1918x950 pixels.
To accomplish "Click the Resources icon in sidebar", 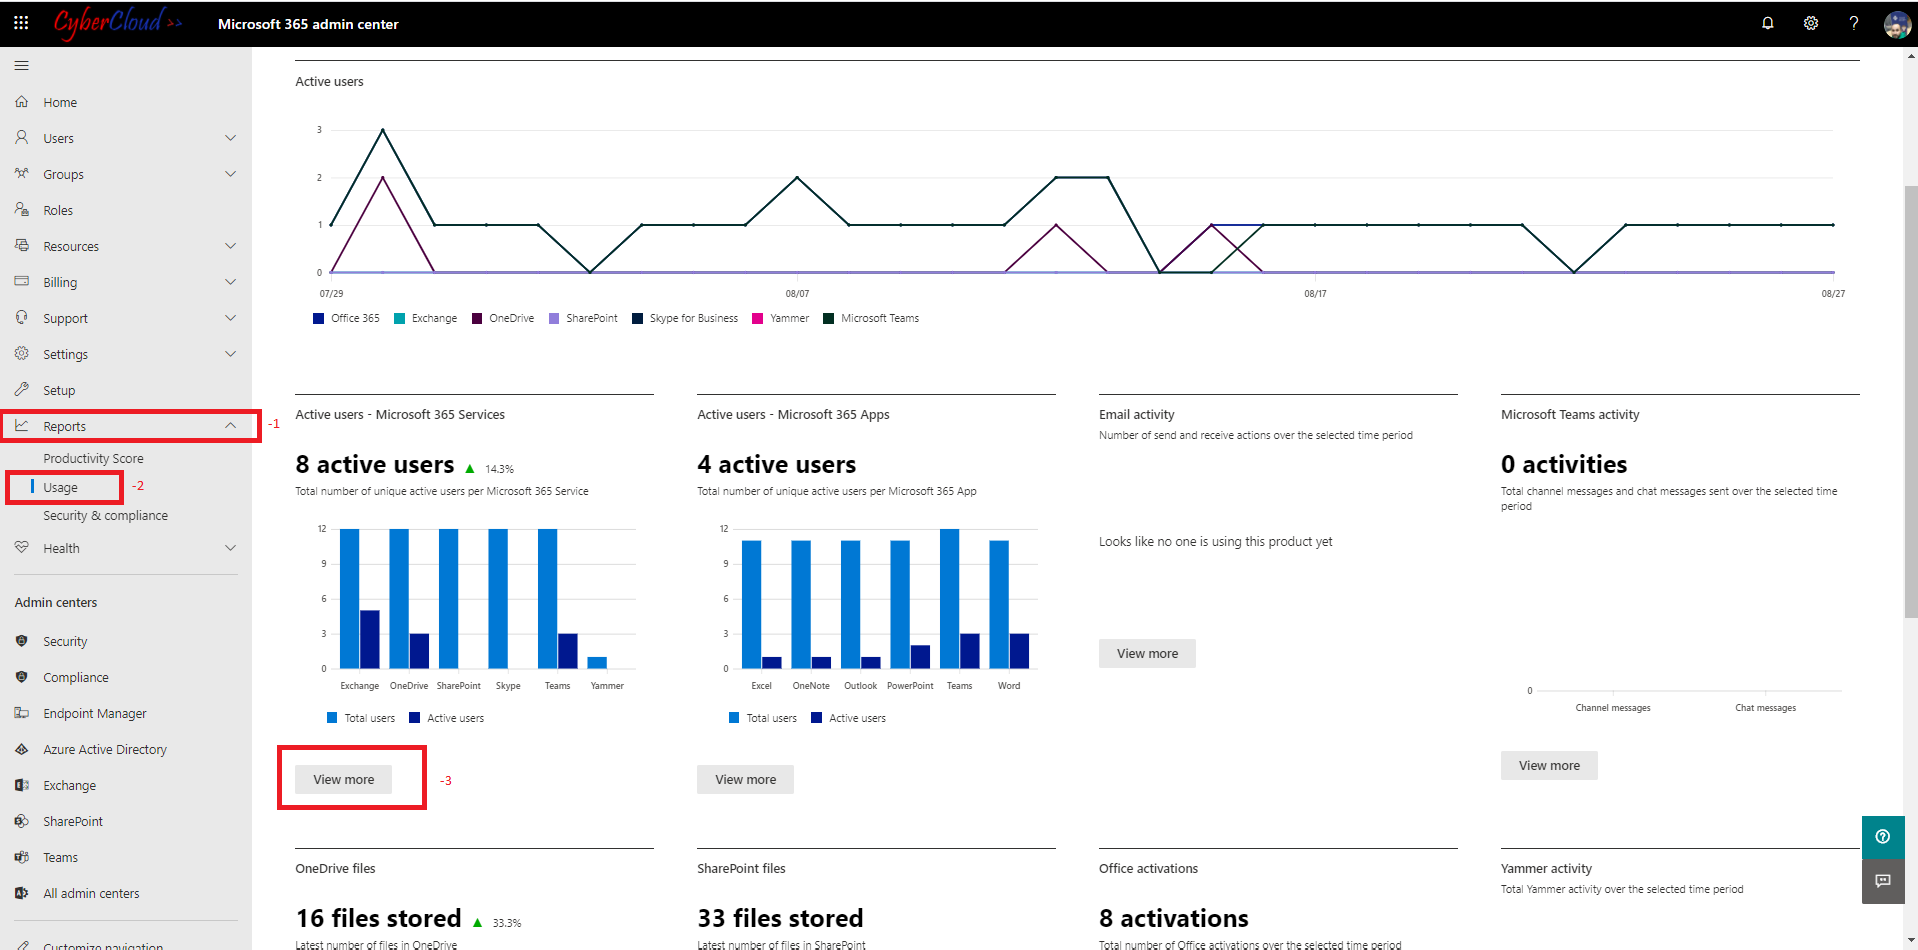I will (22, 246).
